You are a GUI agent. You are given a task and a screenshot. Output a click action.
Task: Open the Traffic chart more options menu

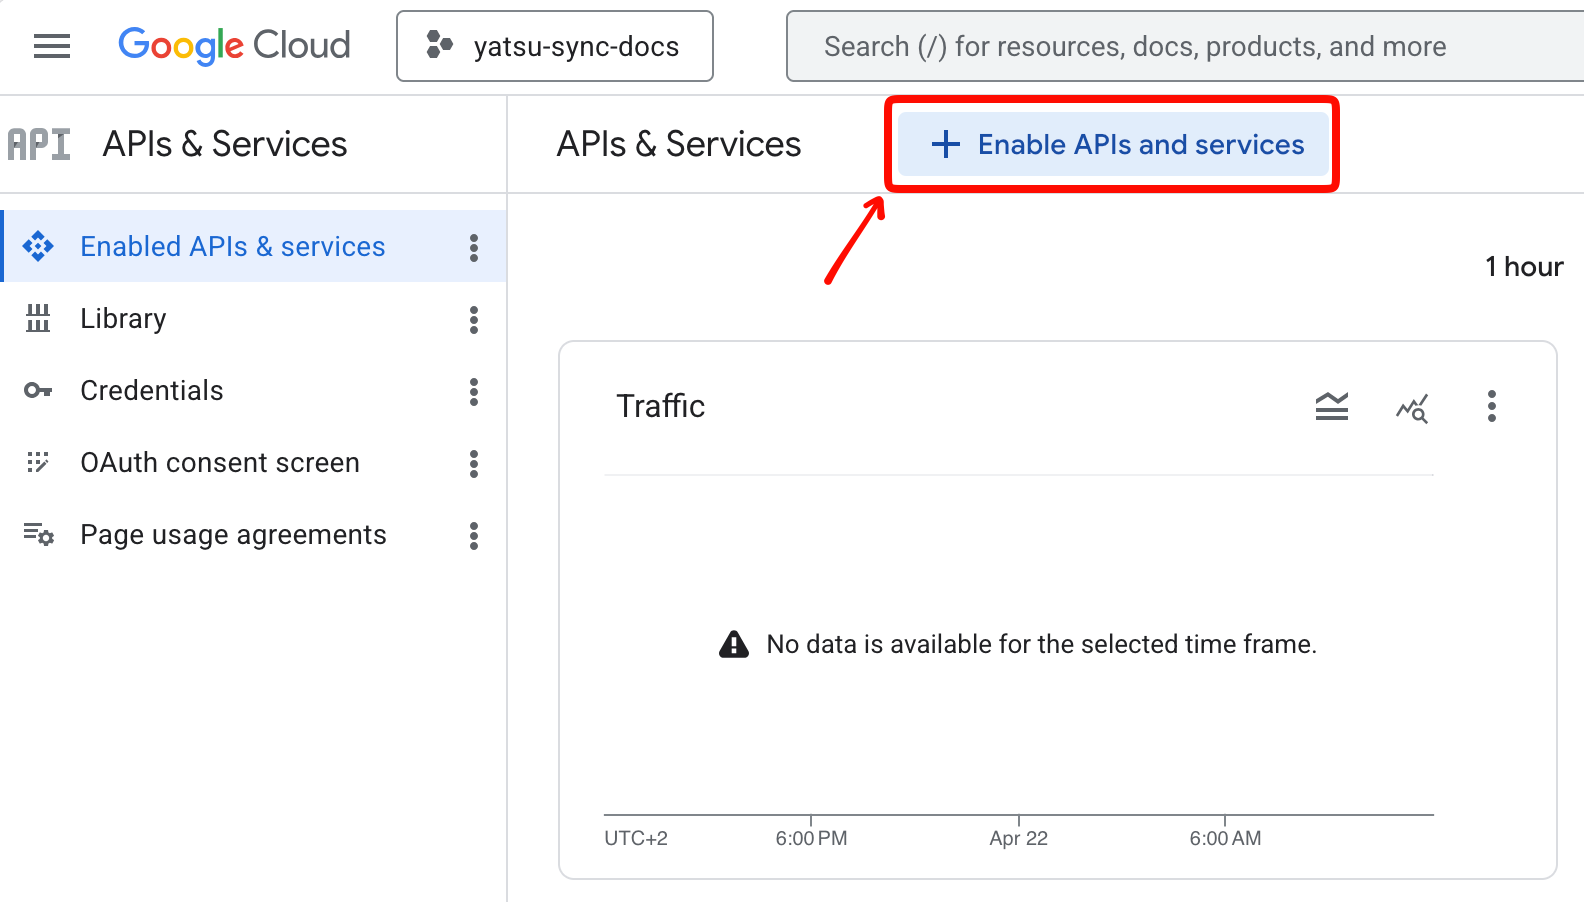(x=1491, y=406)
